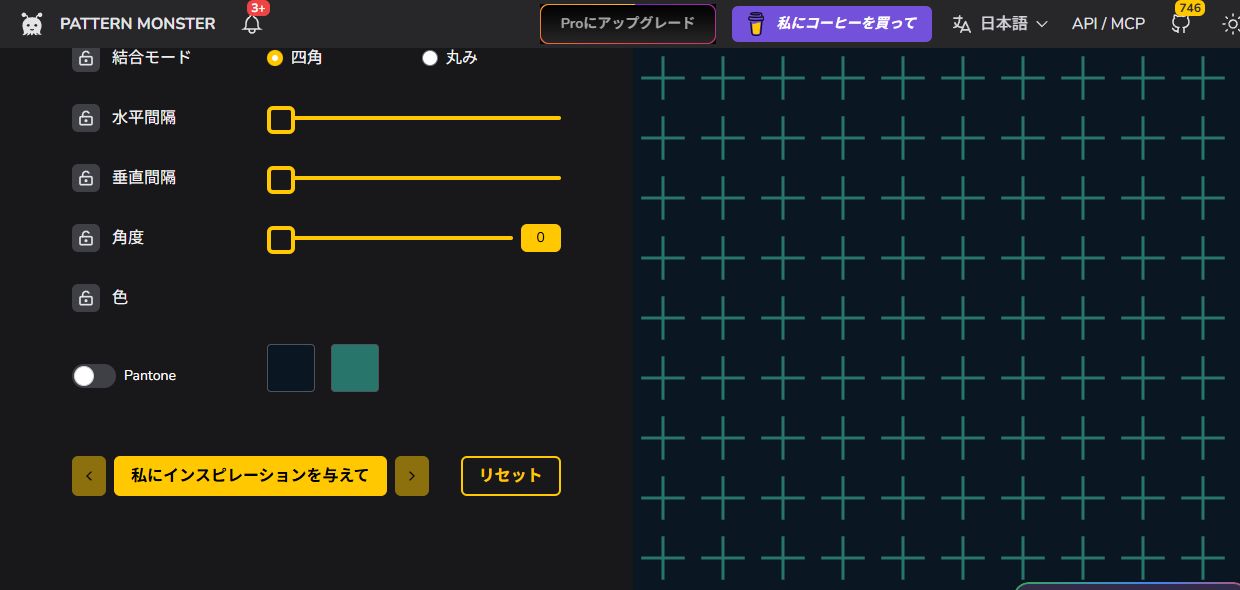This screenshot has width=1240, height=590.
Task: Click the angle value 0 field
Action: click(x=541, y=238)
